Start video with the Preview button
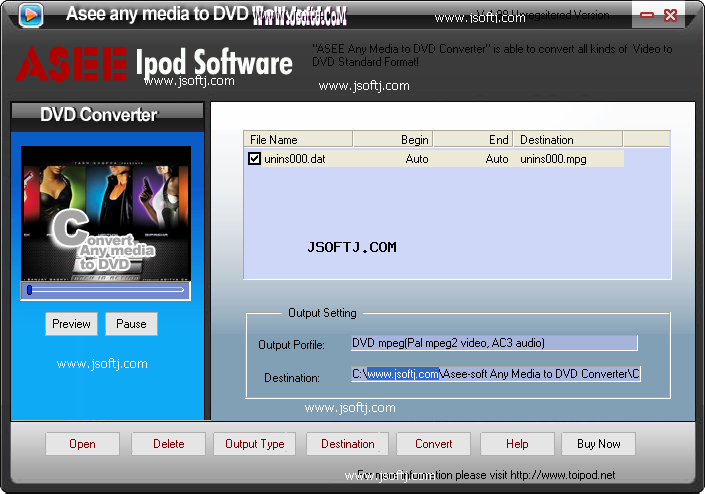The height and width of the screenshot is (494, 705). (x=71, y=324)
